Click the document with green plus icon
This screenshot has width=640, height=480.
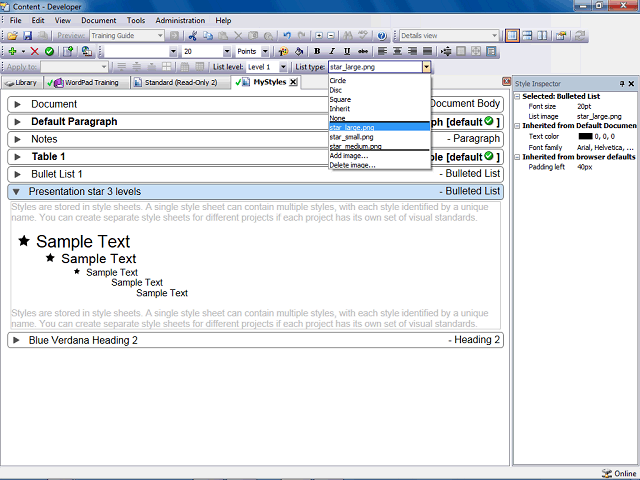[x=68, y=51]
